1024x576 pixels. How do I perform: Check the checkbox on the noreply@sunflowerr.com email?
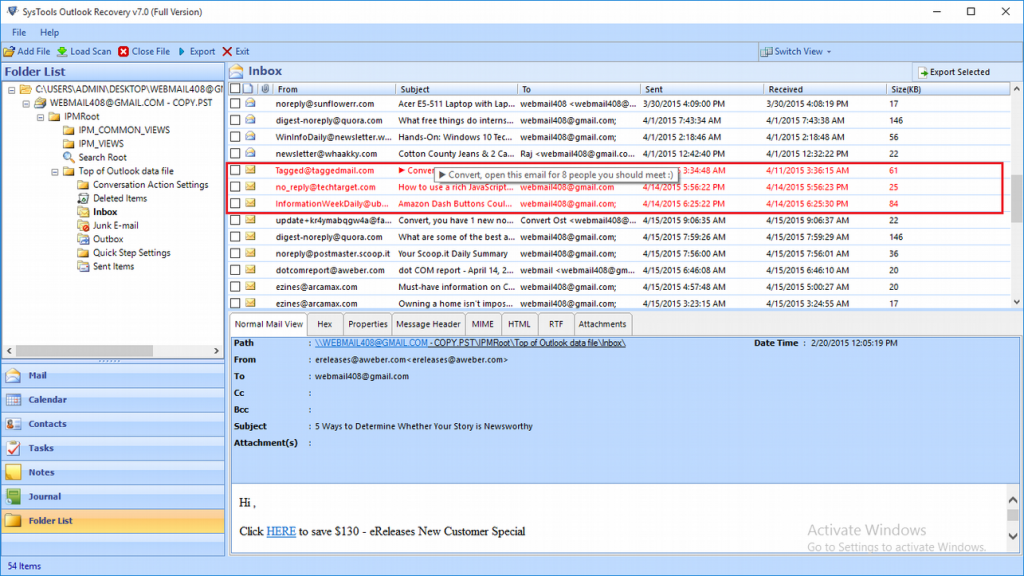[x=236, y=103]
